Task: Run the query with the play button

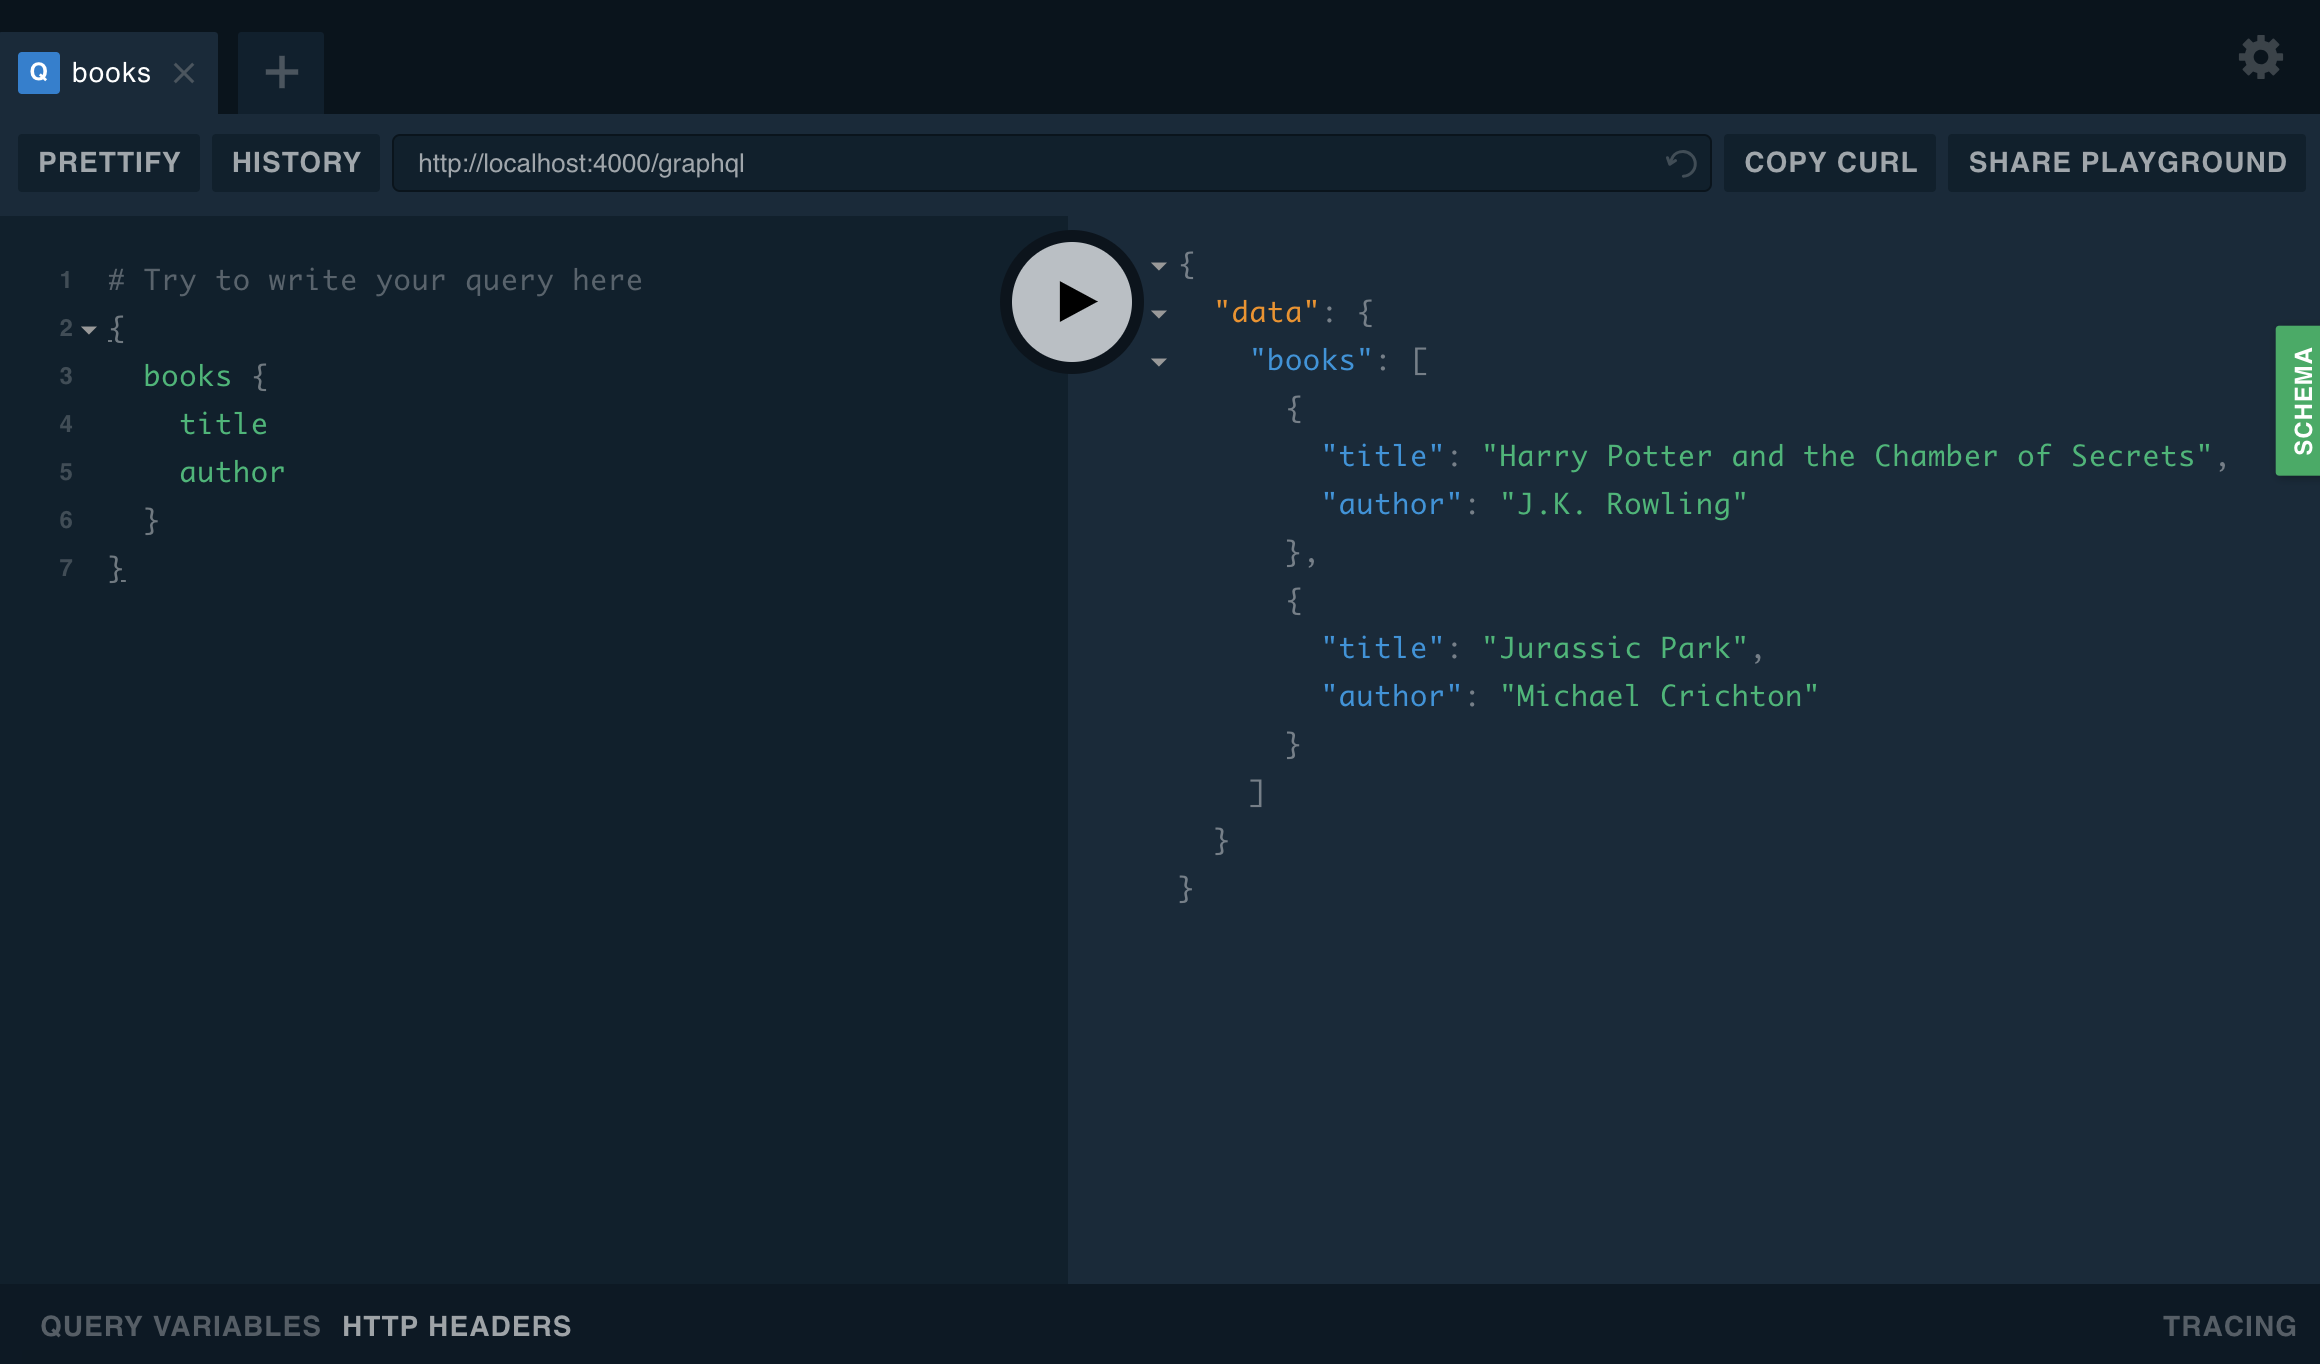Action: click(x=1072, y=302)
